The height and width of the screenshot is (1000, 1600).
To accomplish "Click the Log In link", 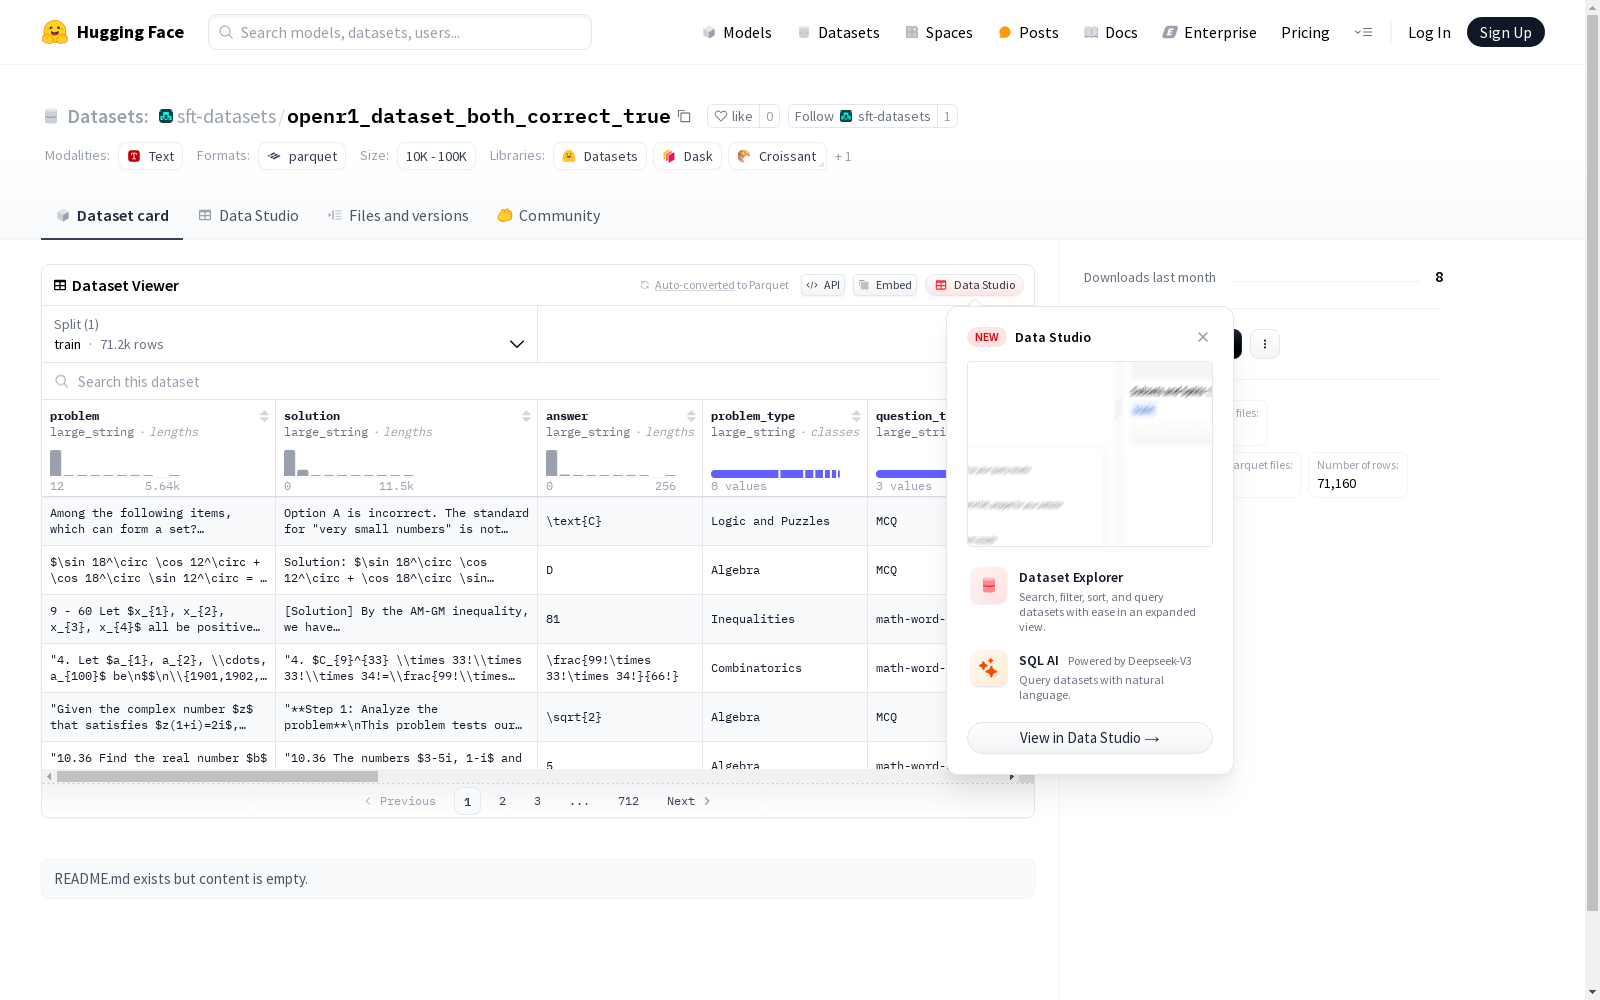I will (1429, 32).
